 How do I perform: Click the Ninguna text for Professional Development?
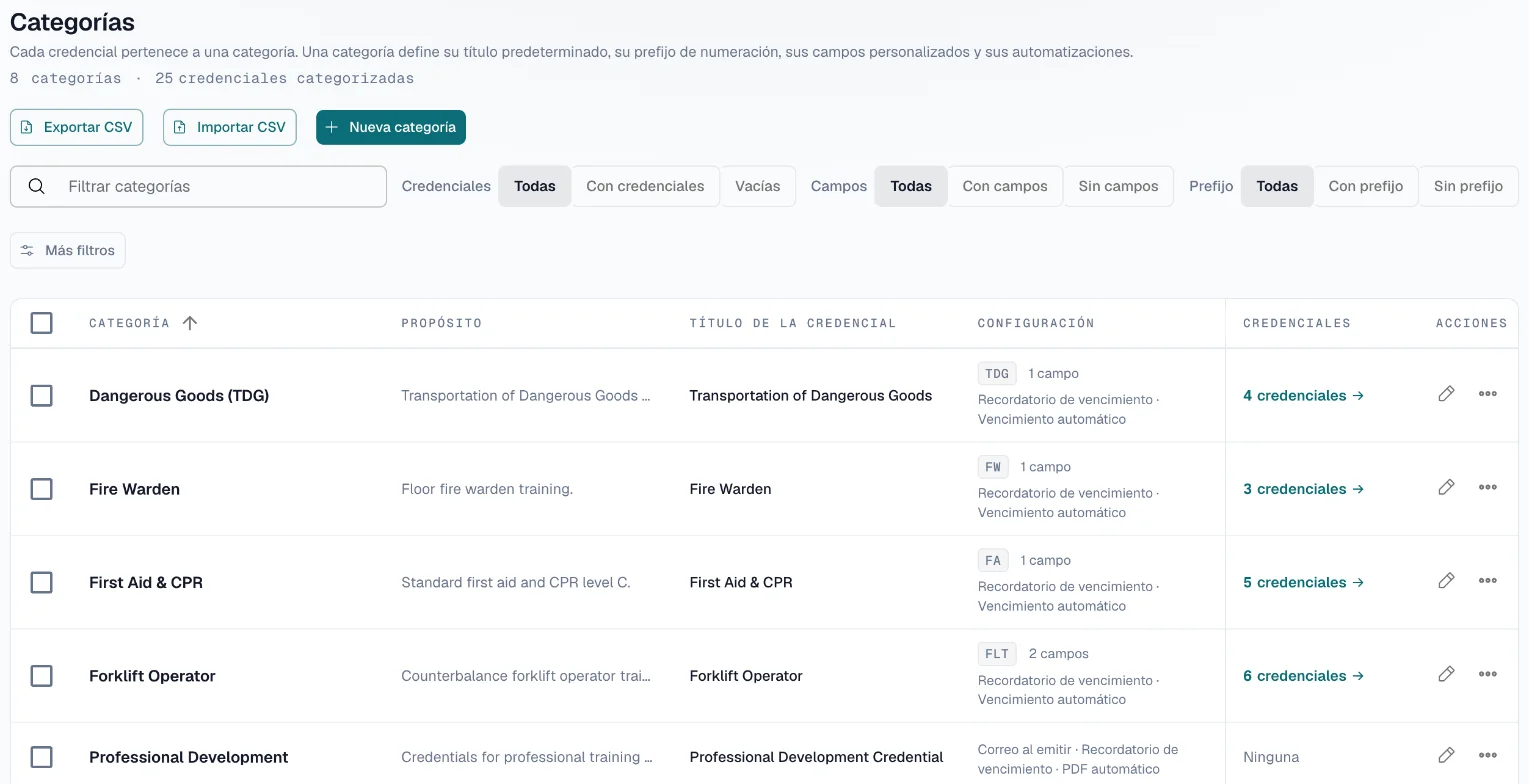(1271, 757)
